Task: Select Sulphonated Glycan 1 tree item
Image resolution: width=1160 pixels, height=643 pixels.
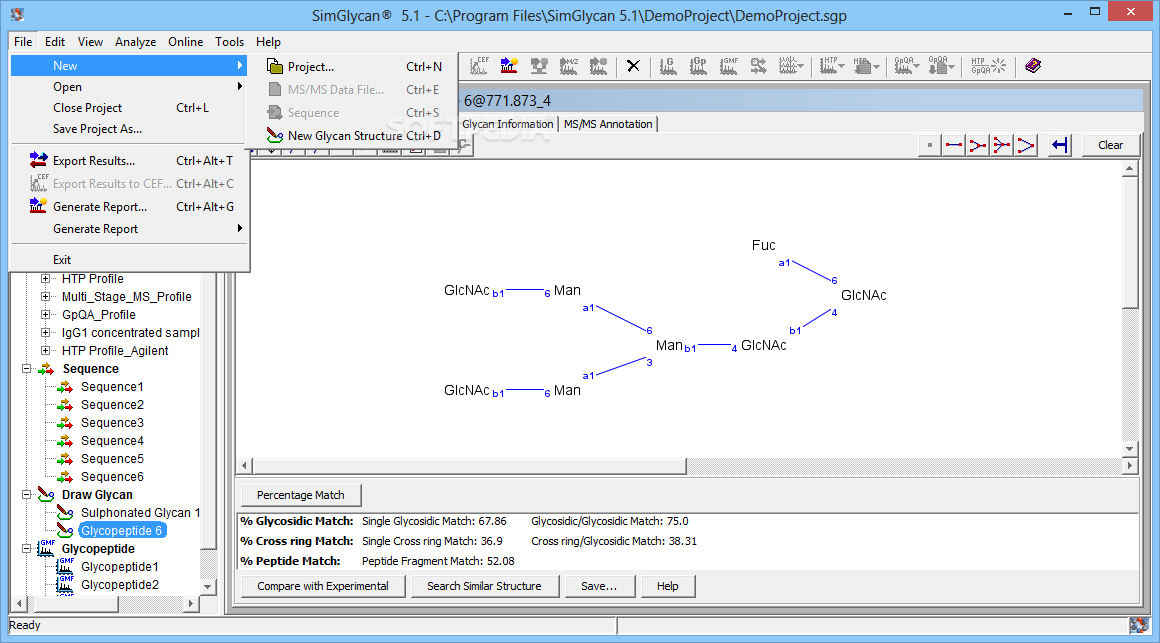Action: tap(141, 513)
